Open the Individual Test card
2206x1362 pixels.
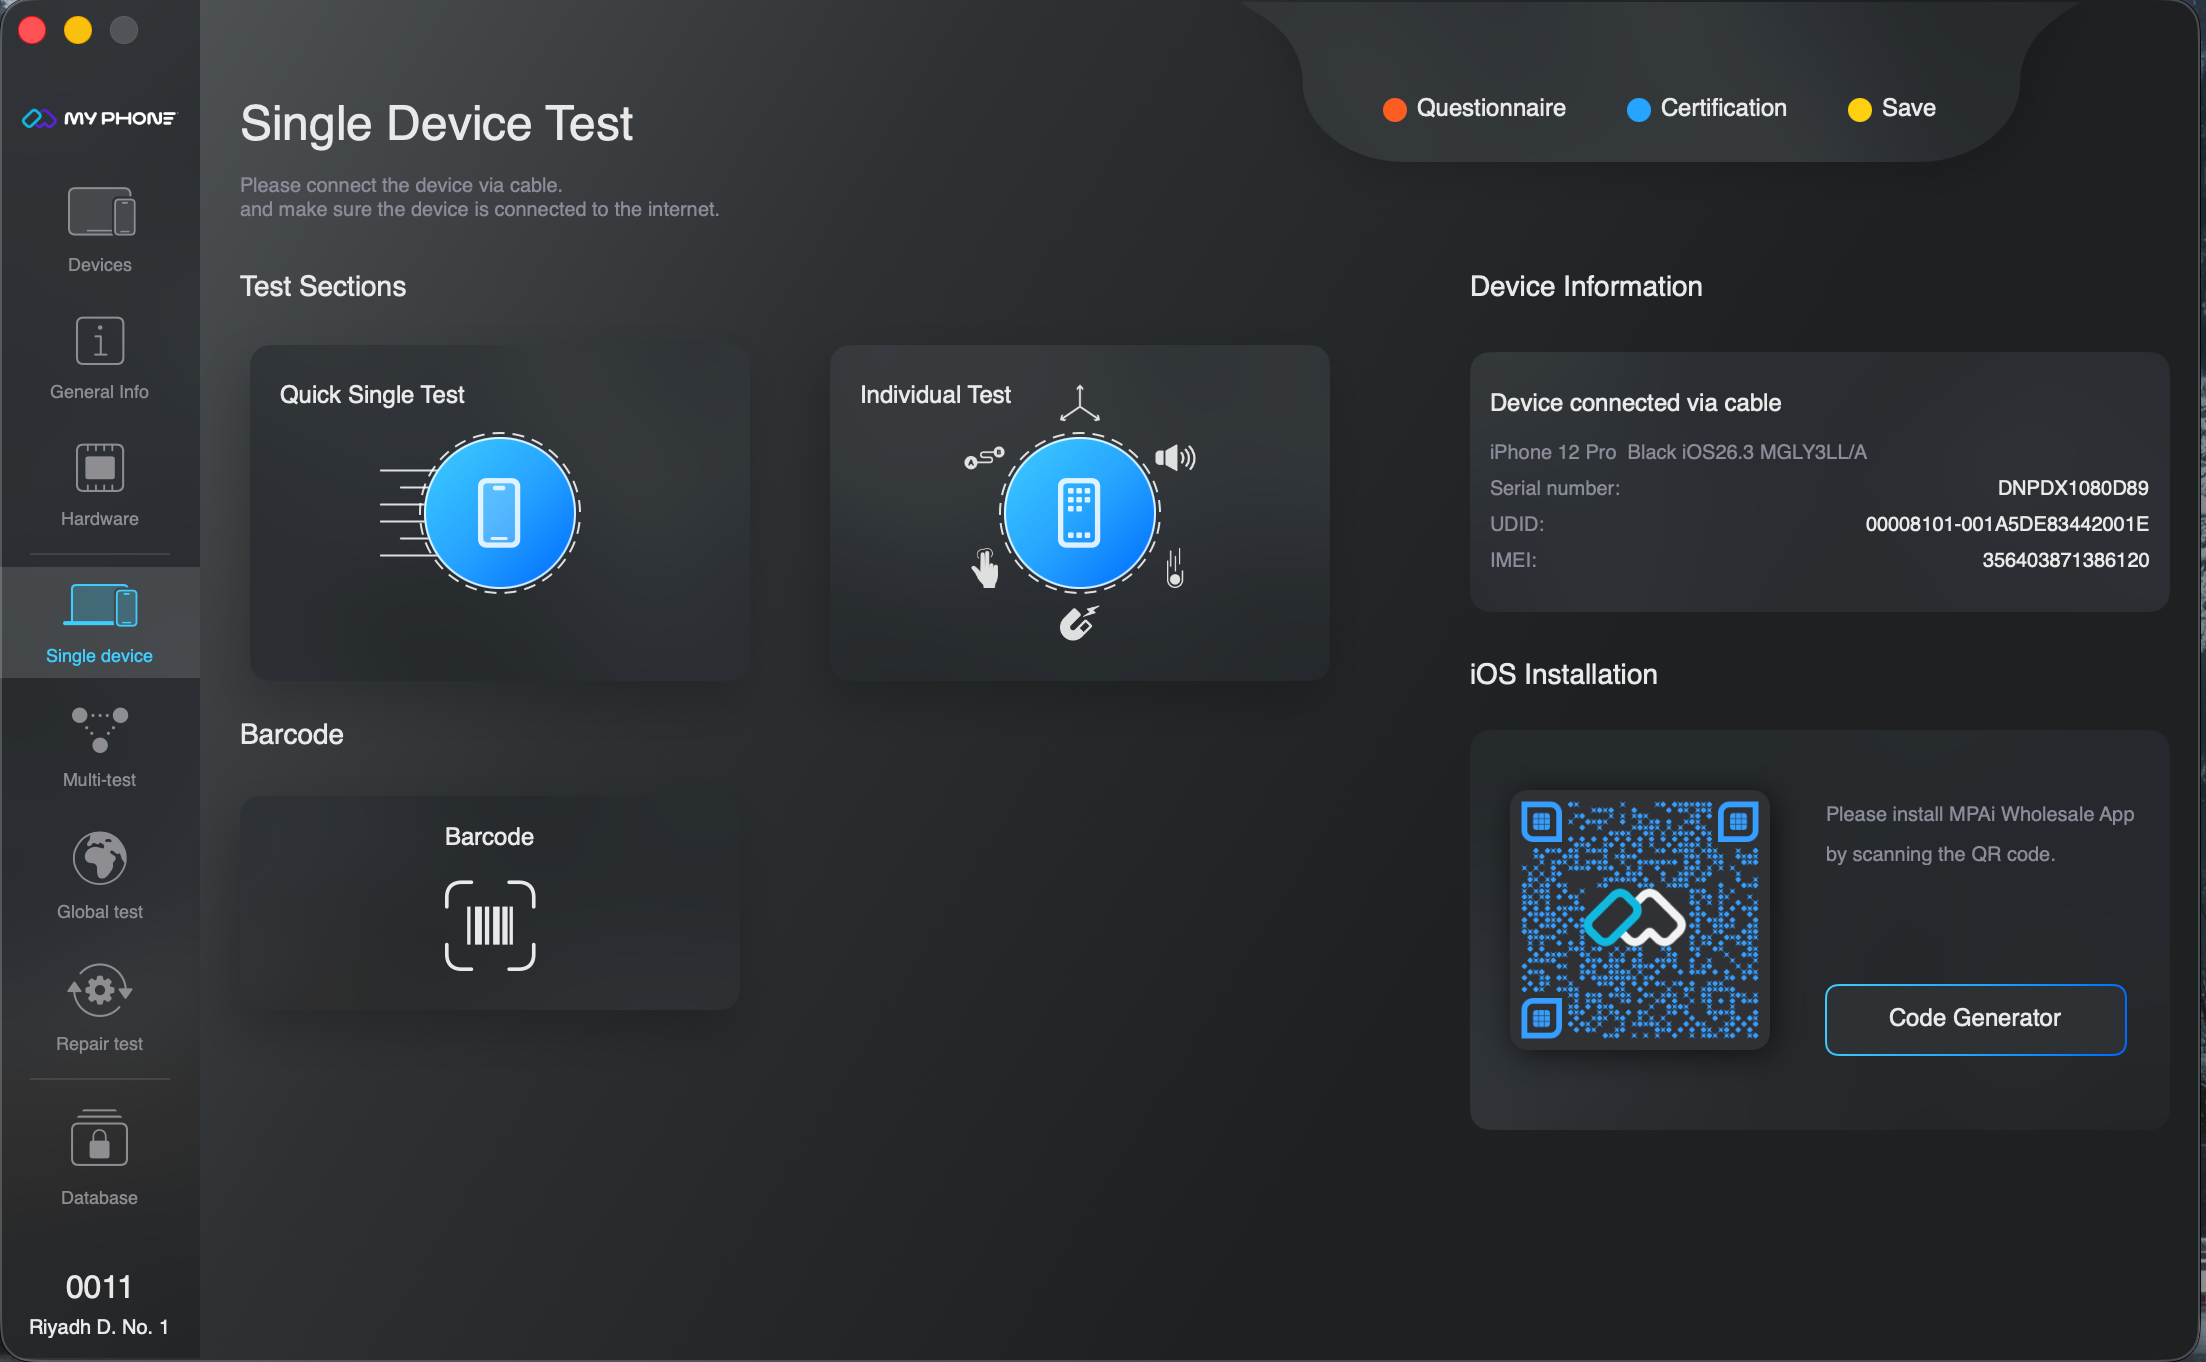[x=1079, y=513]
